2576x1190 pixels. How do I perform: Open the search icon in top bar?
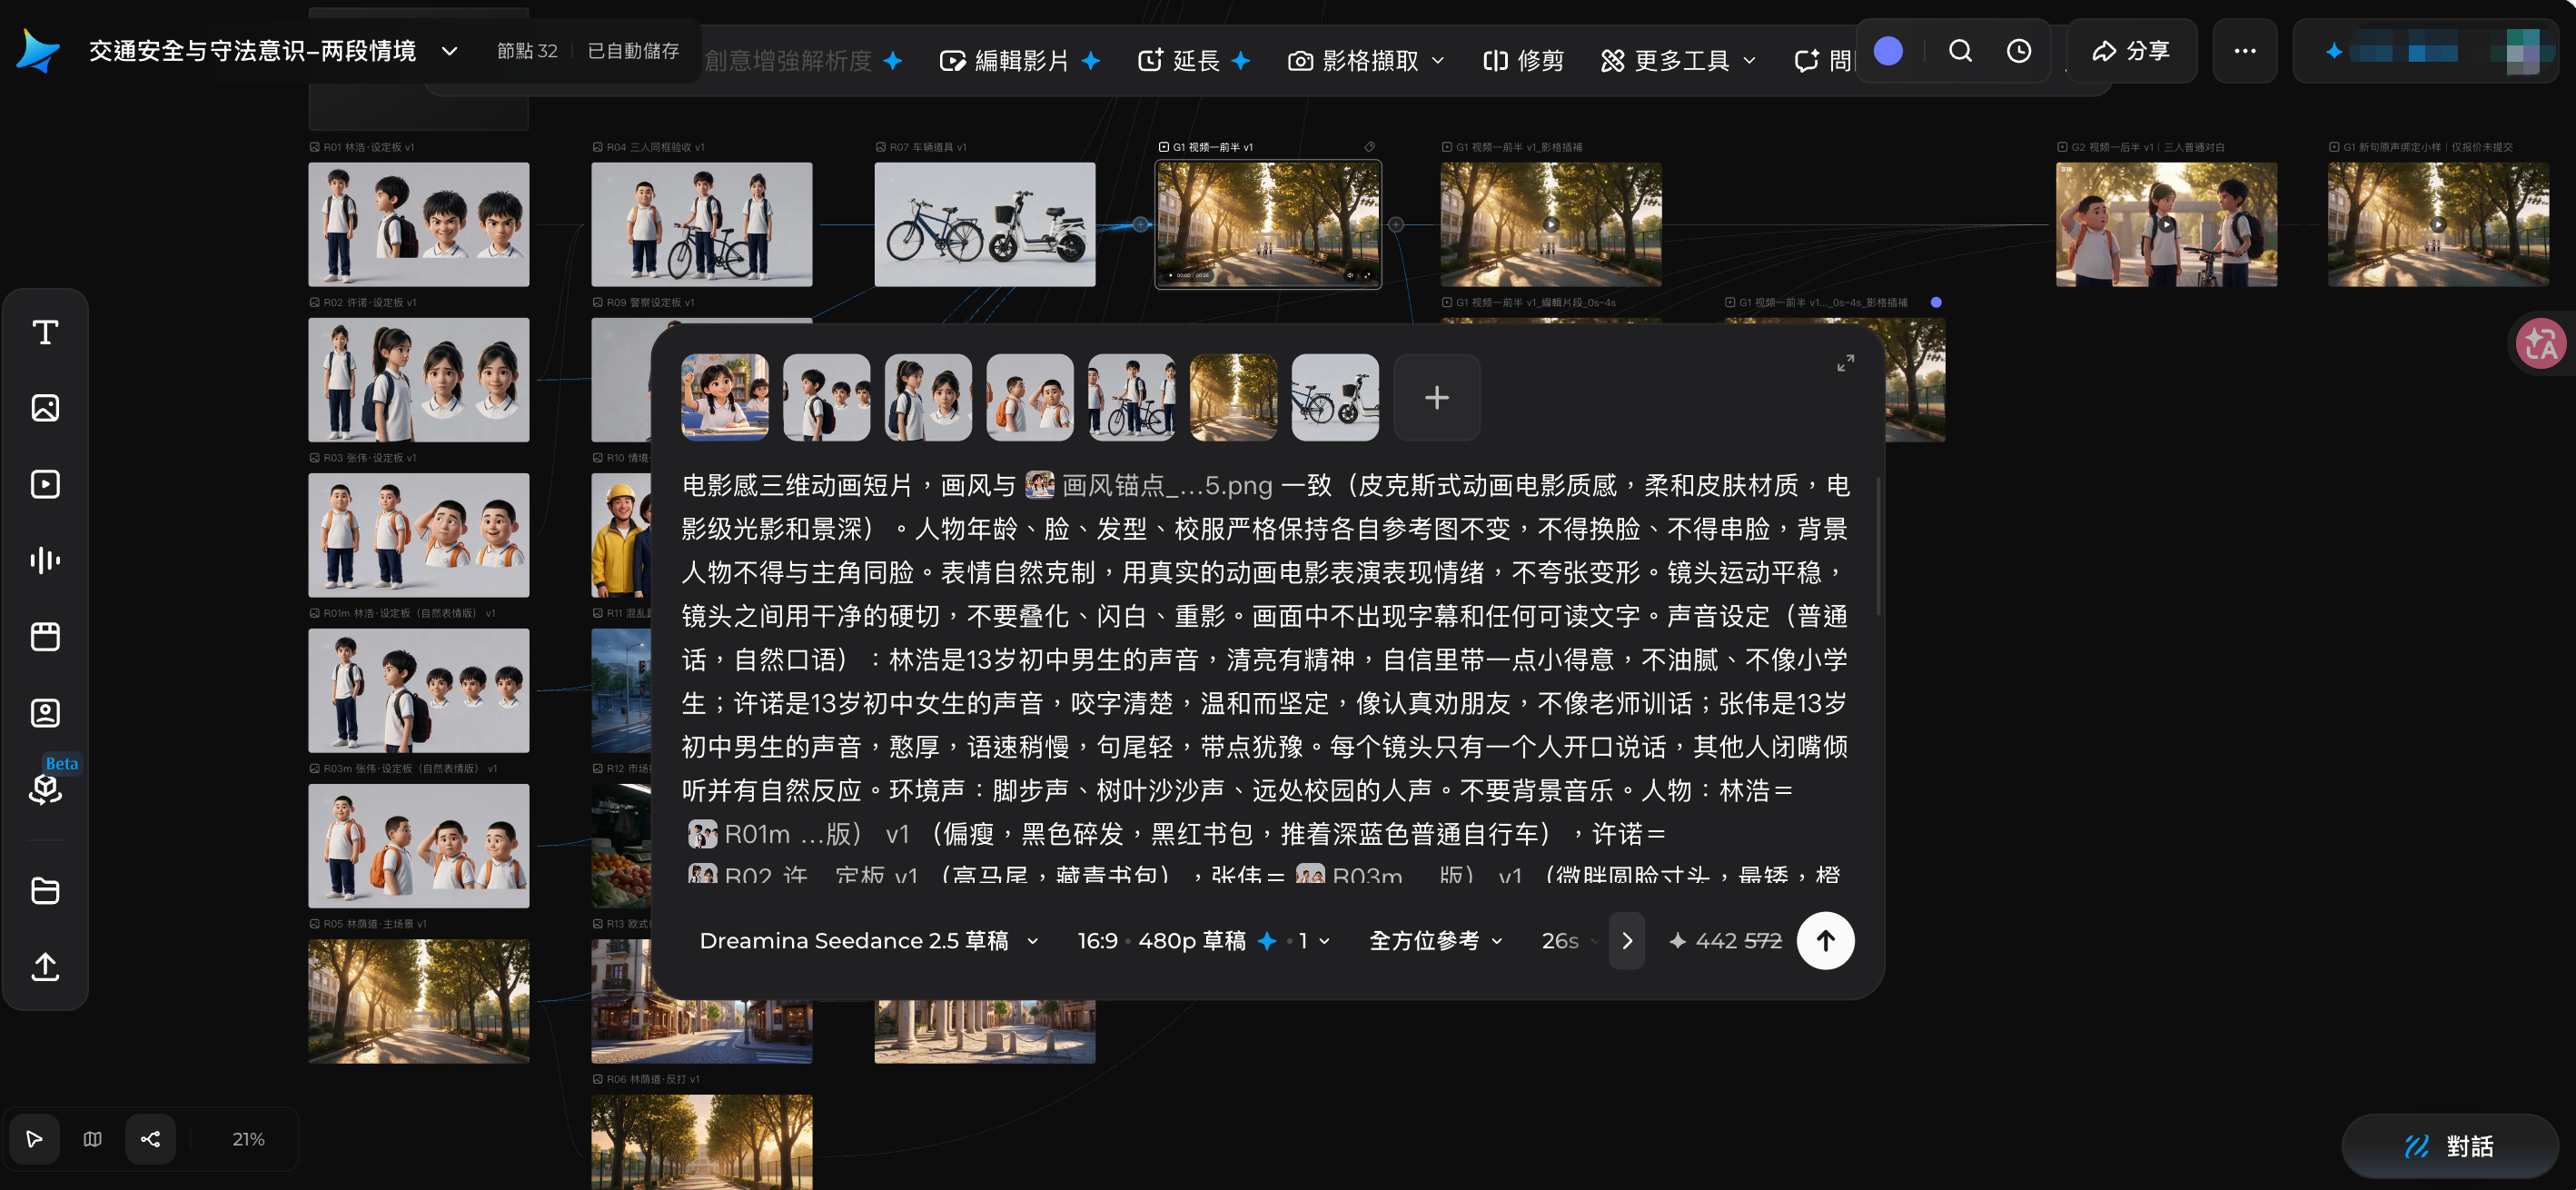pyautogui.click(x=1960, y=51)
